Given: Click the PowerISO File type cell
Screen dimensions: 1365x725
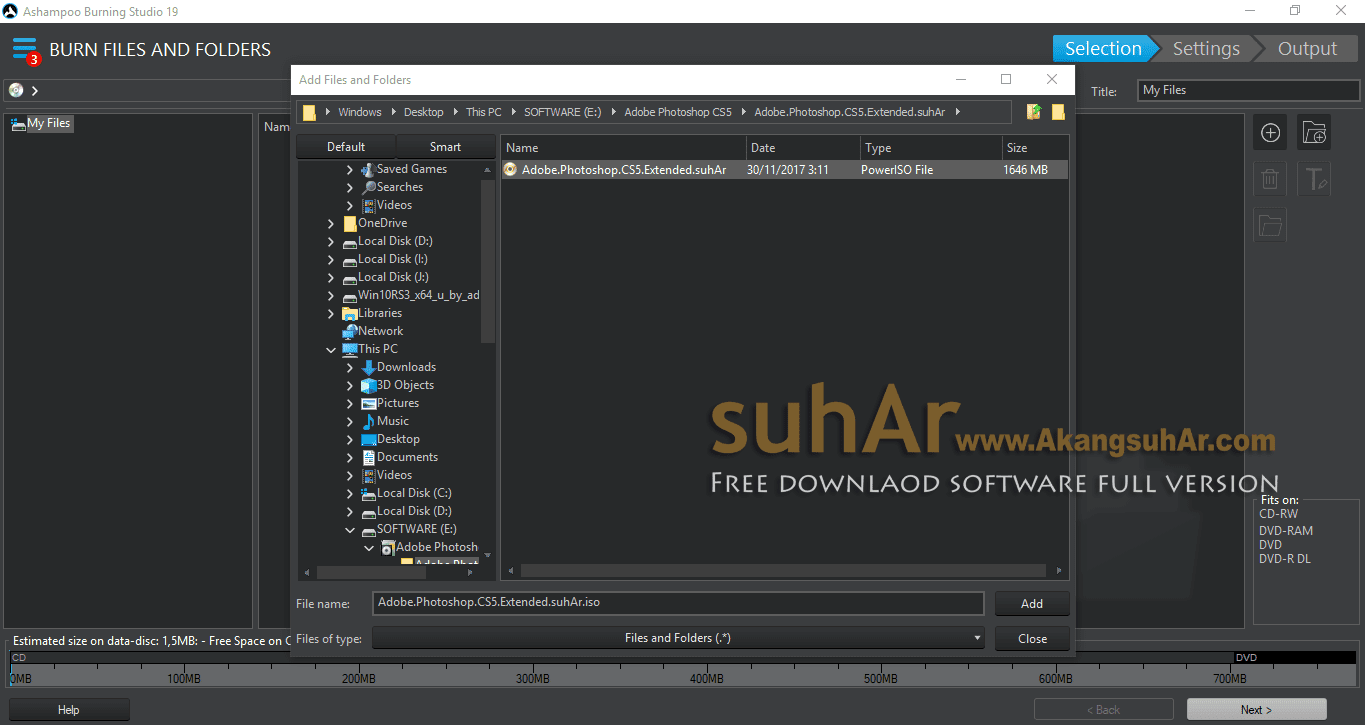Looking at the screenshot, I should pos(897,170).
